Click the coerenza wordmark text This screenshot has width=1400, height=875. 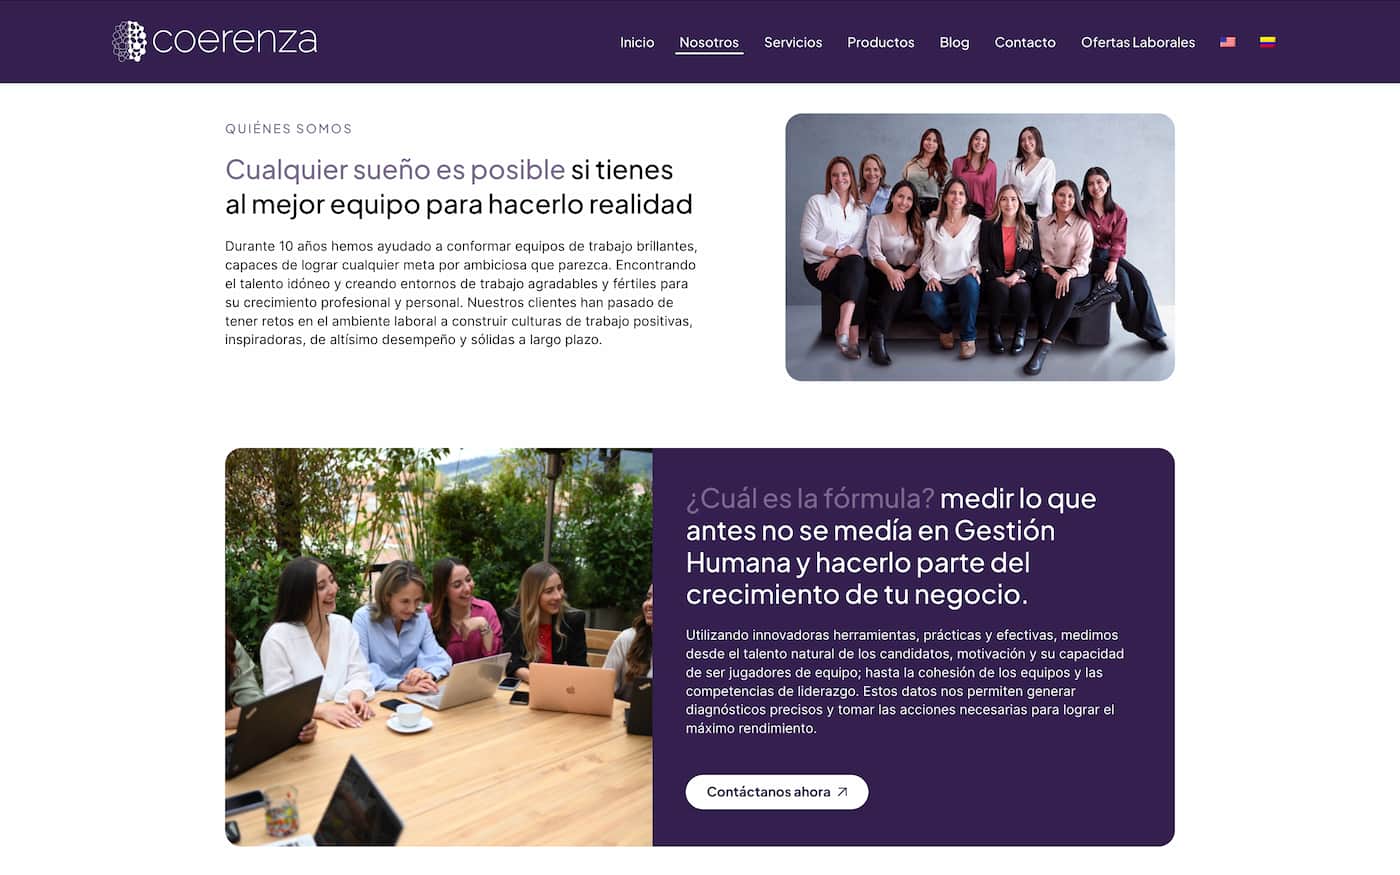click(235, 41)
